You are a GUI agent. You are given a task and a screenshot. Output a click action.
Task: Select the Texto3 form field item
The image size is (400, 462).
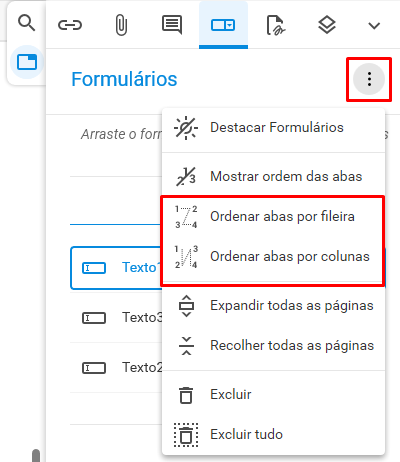click(x=116, y=318)
